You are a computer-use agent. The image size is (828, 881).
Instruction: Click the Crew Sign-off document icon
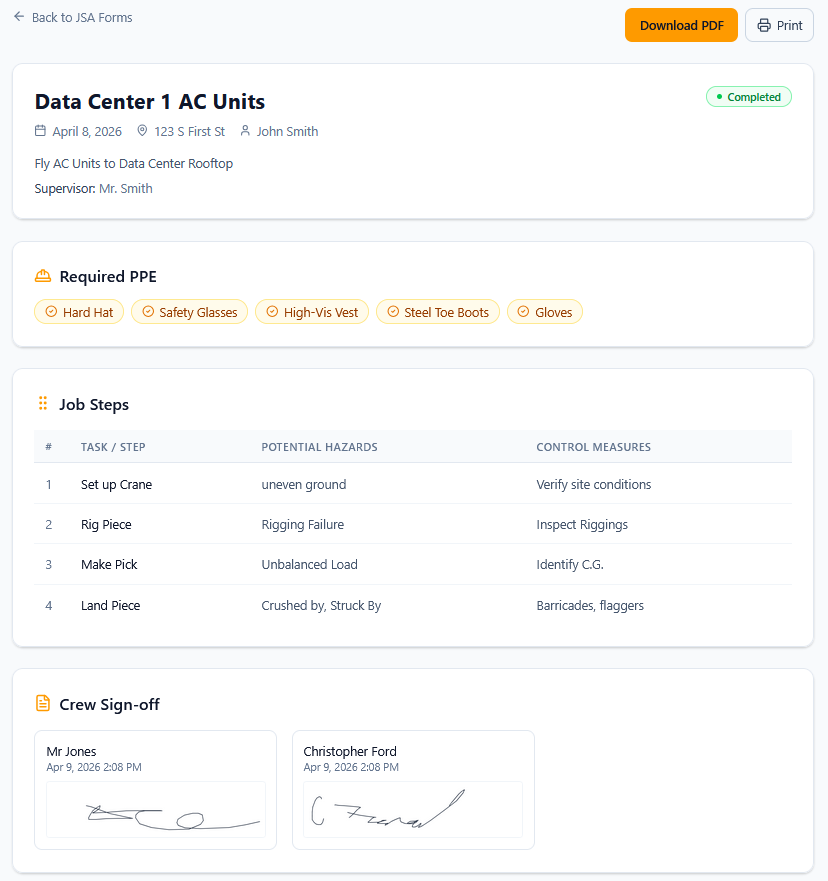pyautogui.click(x=42, y=704)
